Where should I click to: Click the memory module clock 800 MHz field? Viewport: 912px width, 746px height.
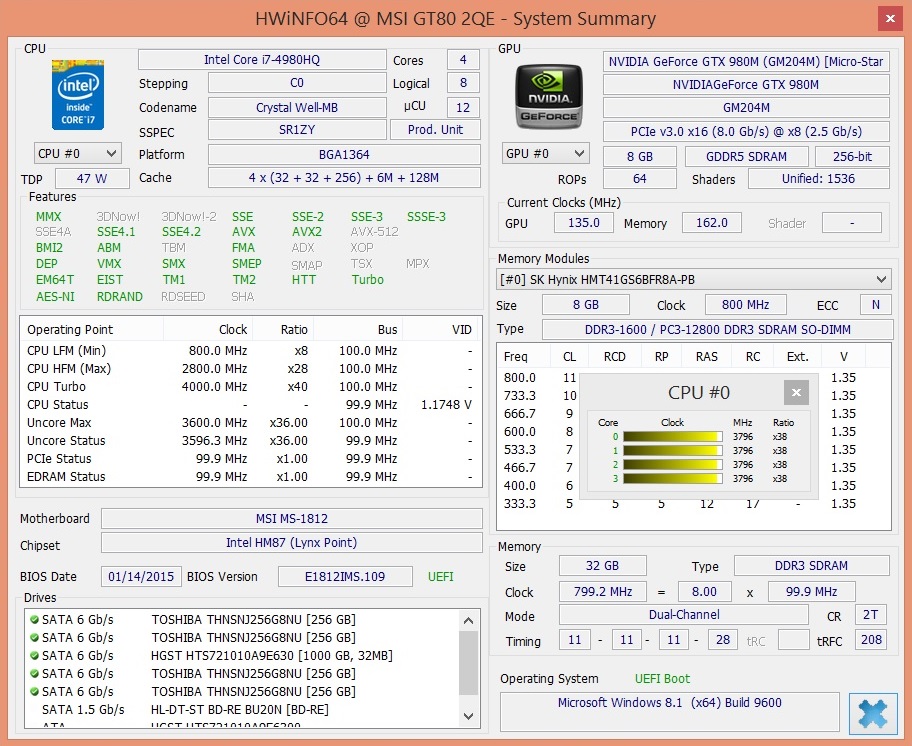(x=746, y=305)
